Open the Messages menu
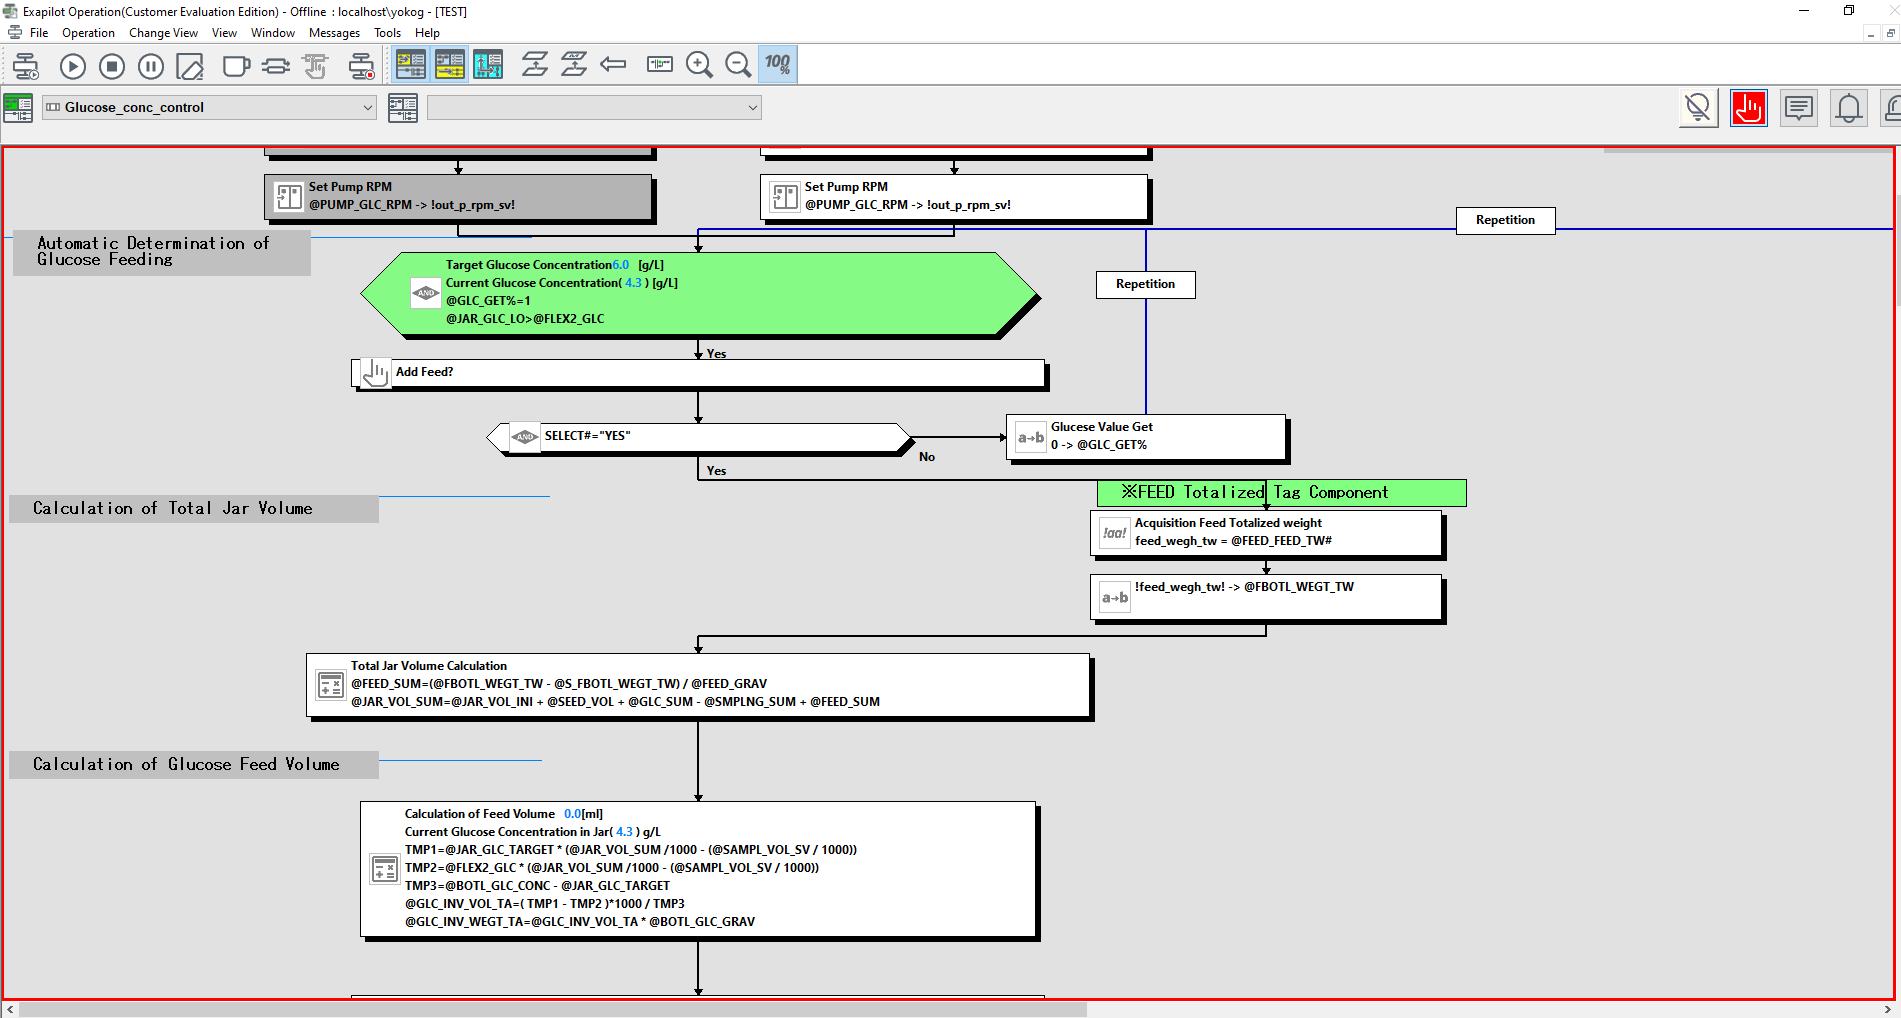This screenshot has width=1901, height=1018. [x=334, y=33]
